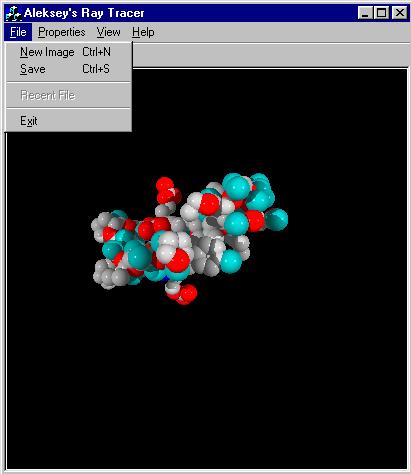Maximize the Ray Tracer window
411x474 pixels.
[381, 13]
